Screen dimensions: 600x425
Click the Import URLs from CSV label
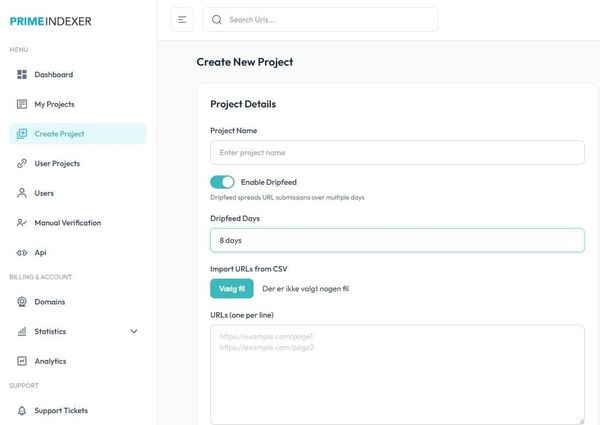click(249, 269)
